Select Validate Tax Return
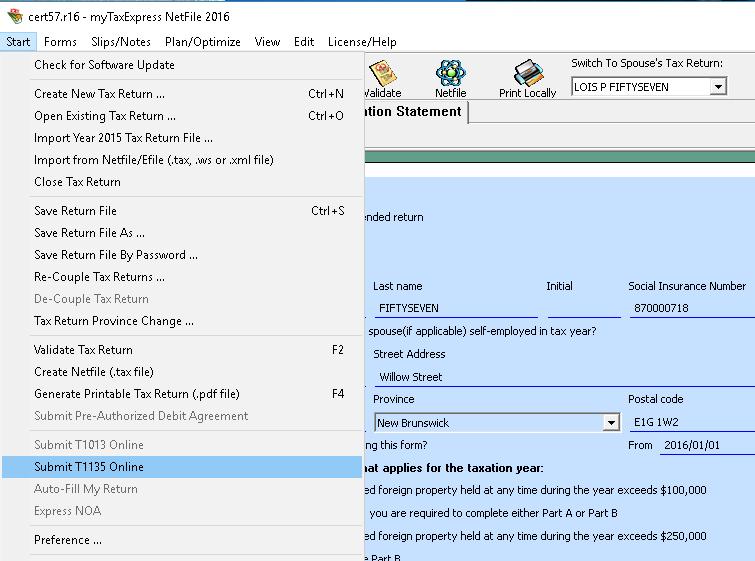Screen dimensions: 755x561 tap(182, 350)
